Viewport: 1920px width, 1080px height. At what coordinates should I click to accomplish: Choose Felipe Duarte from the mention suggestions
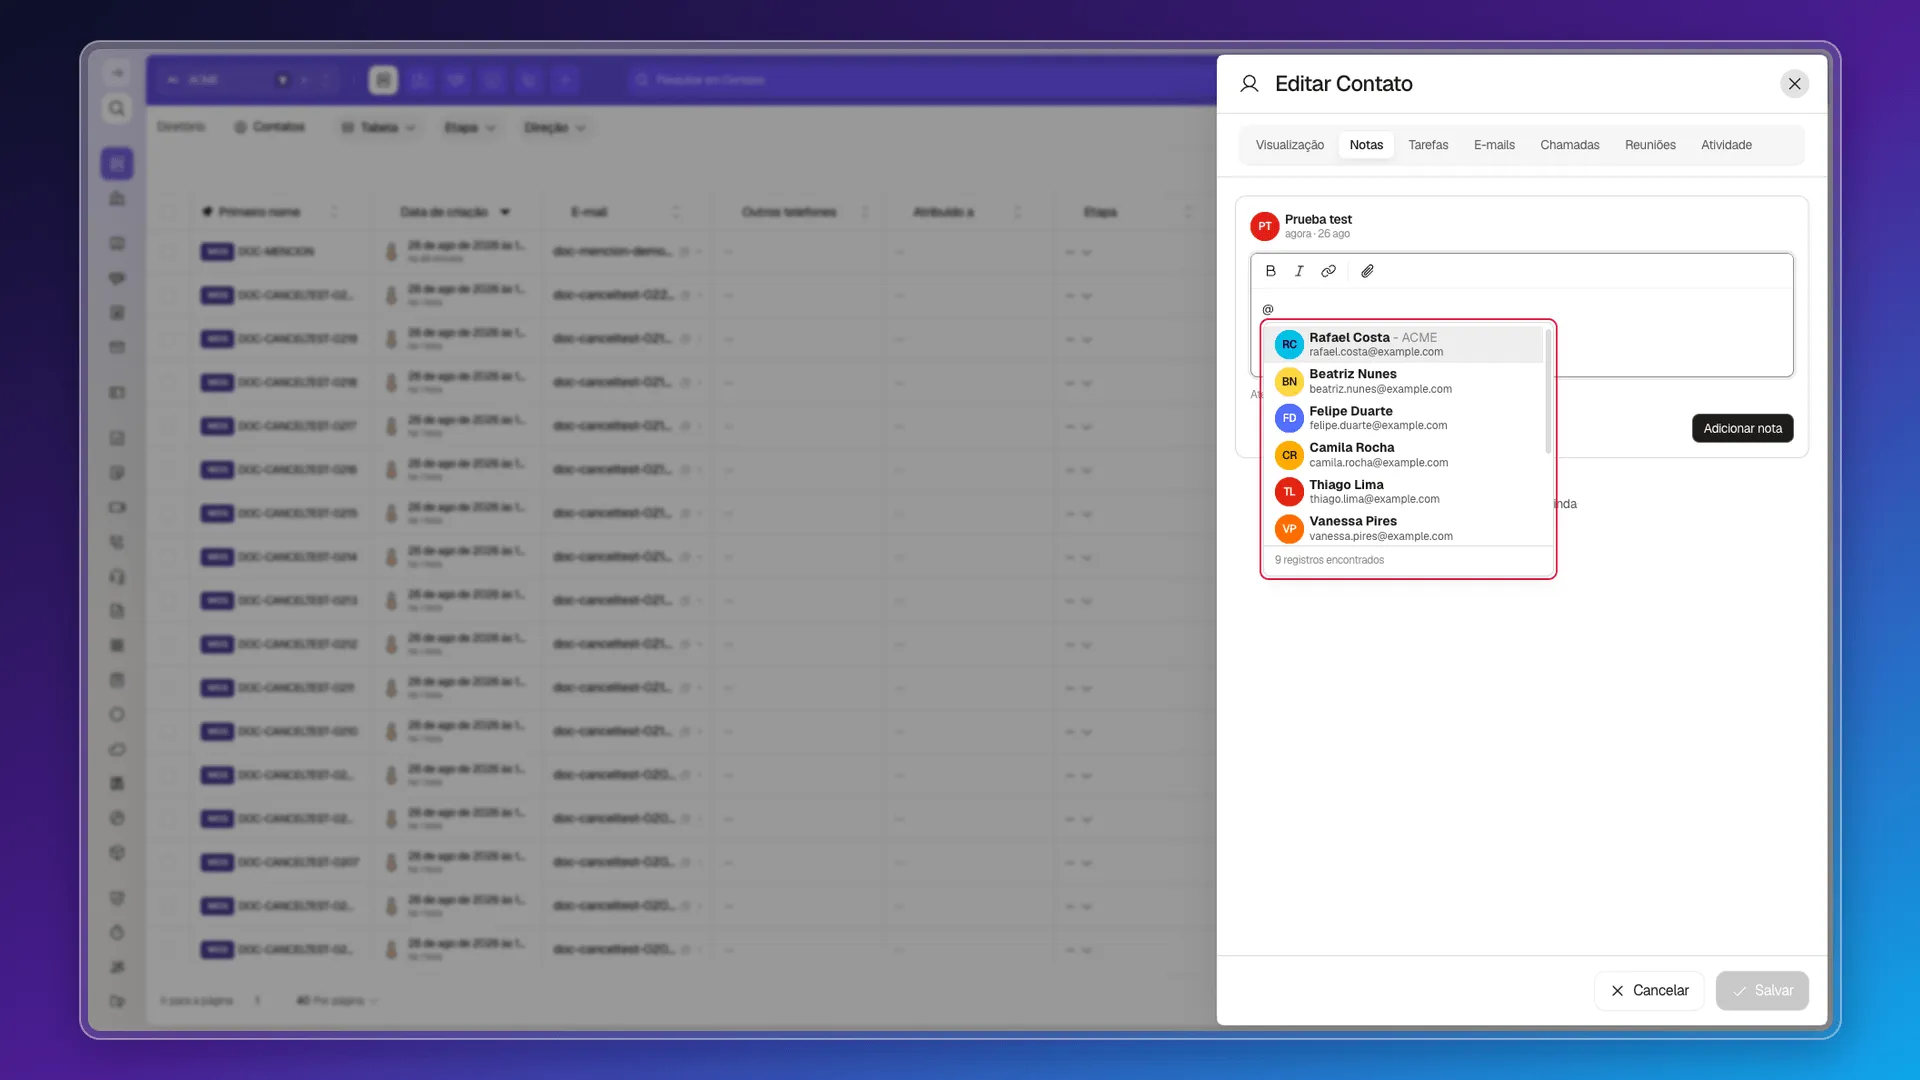click(1404, 418)
